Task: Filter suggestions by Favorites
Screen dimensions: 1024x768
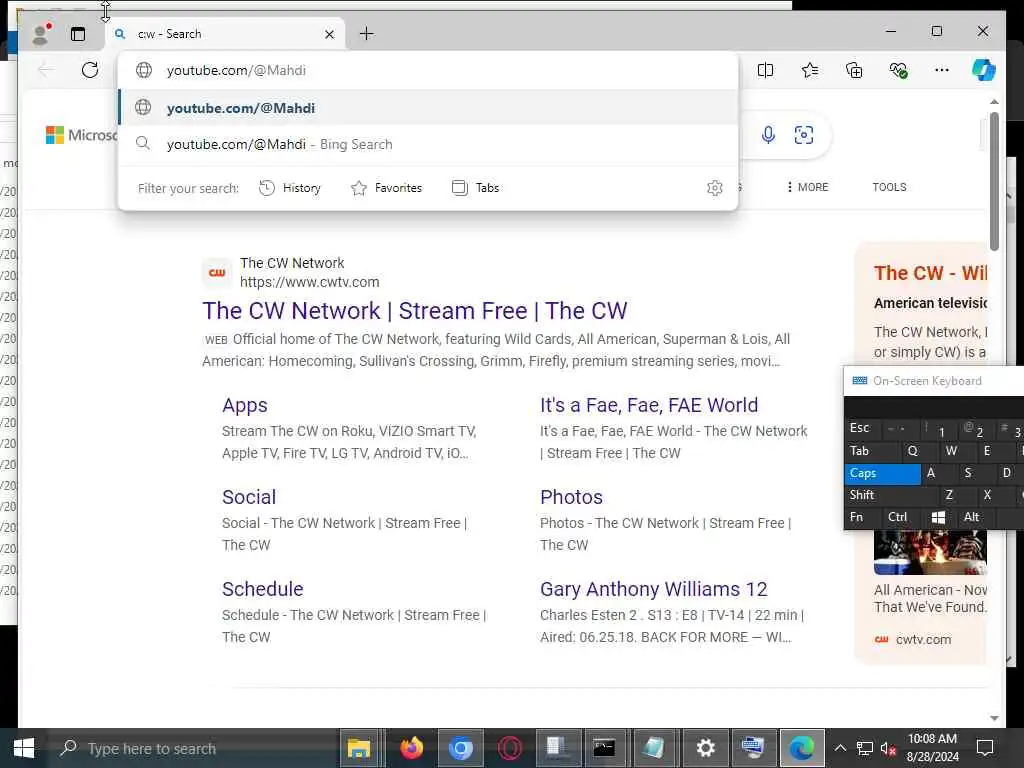Action: 386,188
